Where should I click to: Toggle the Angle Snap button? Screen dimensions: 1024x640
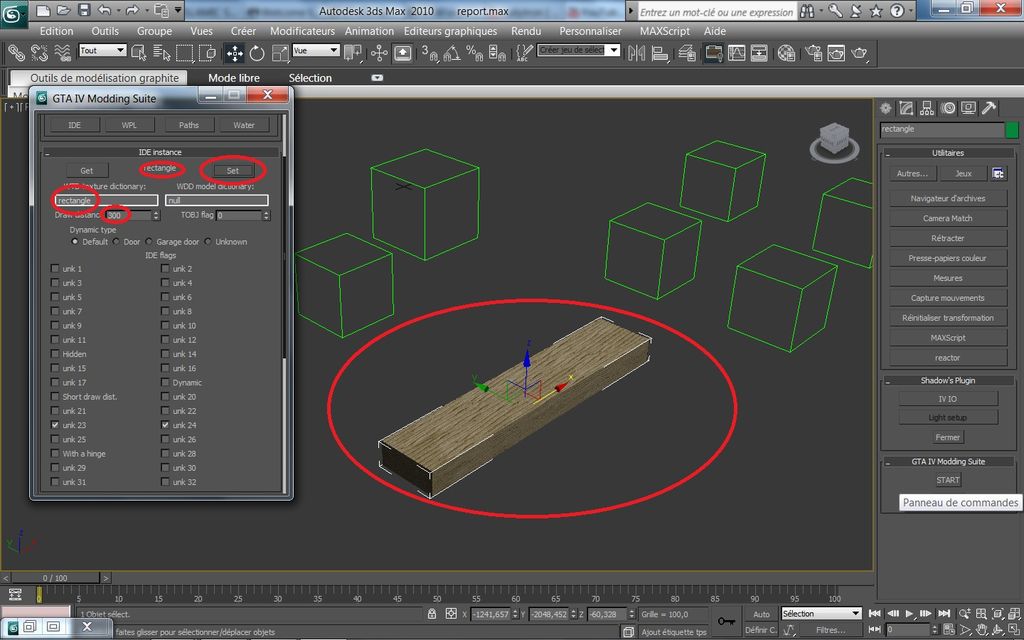tap(451, 53)
